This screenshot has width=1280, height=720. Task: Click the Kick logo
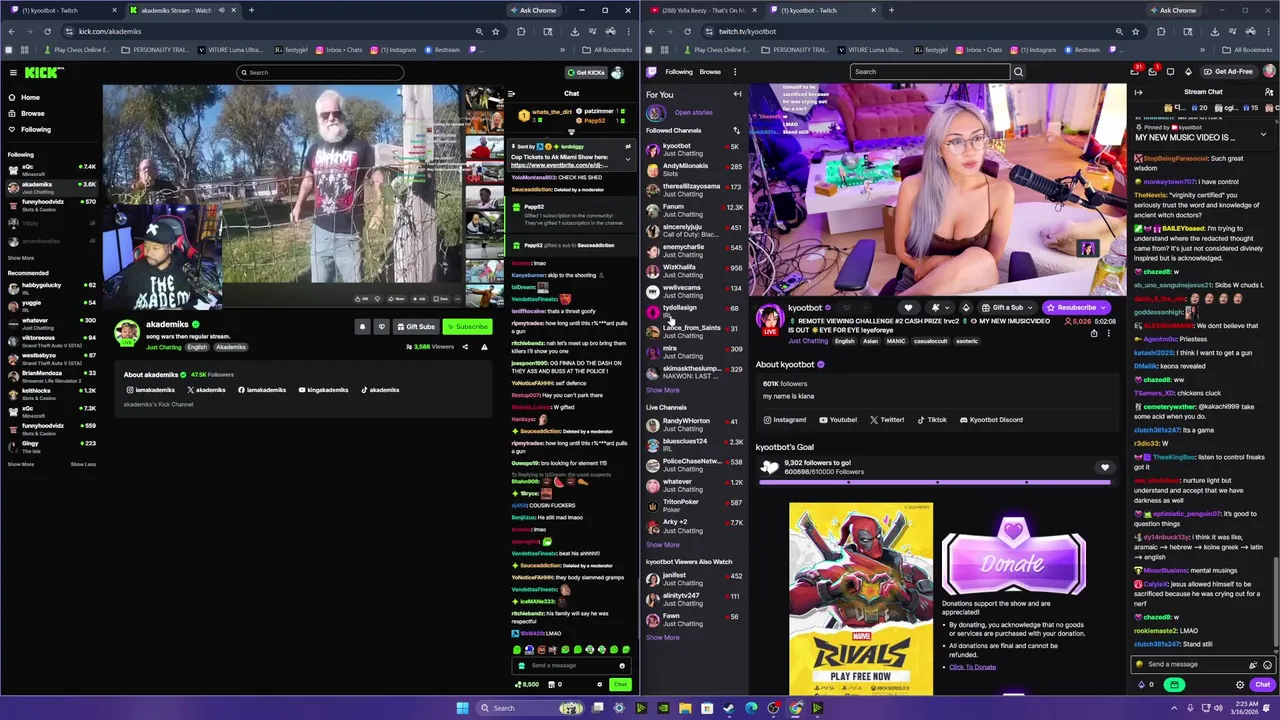click(44, 72)
